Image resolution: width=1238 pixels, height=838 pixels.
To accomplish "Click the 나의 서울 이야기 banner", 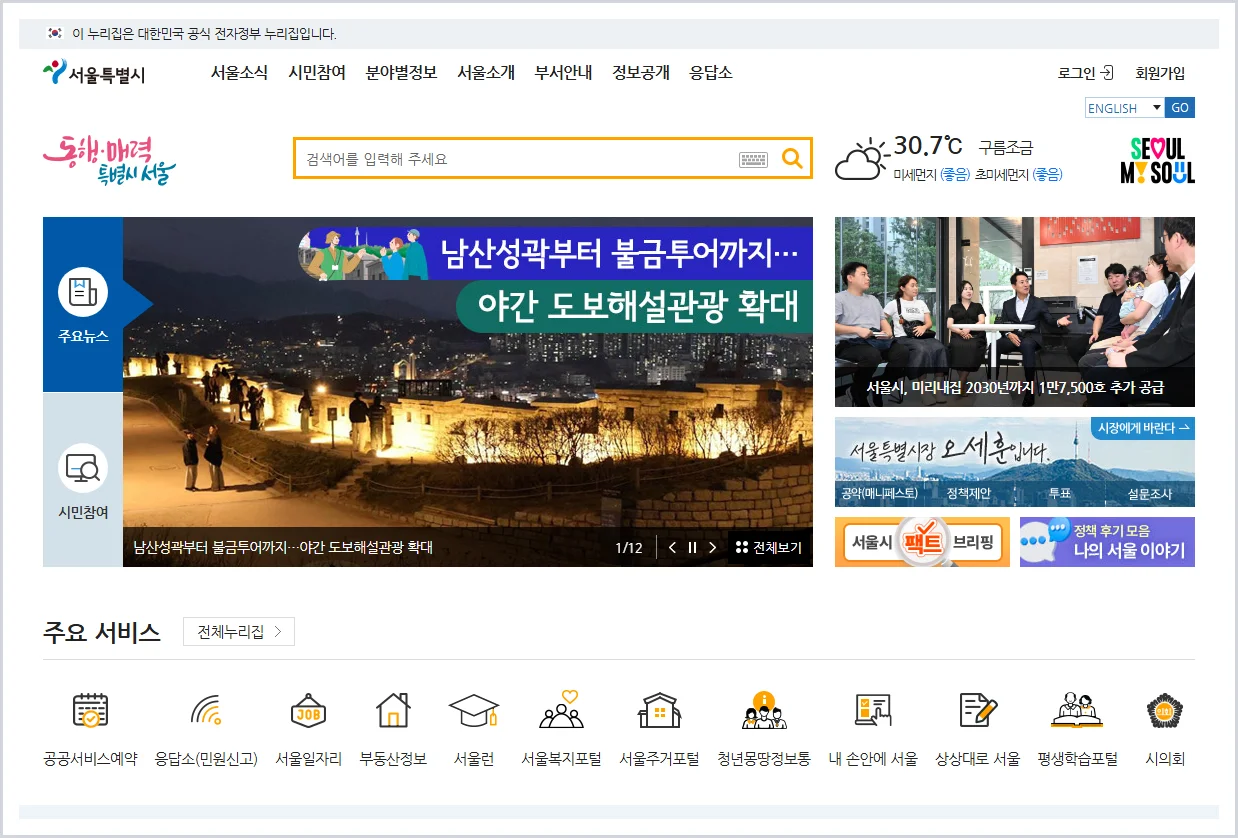I will [1107, 542].
